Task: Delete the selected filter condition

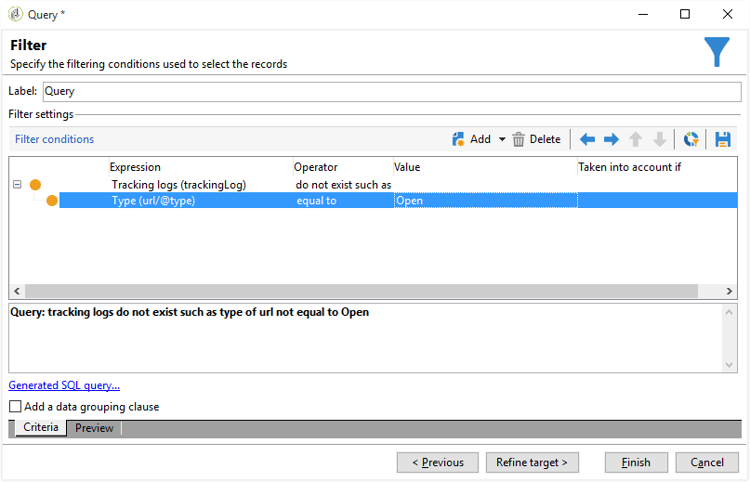Action: 536,140
